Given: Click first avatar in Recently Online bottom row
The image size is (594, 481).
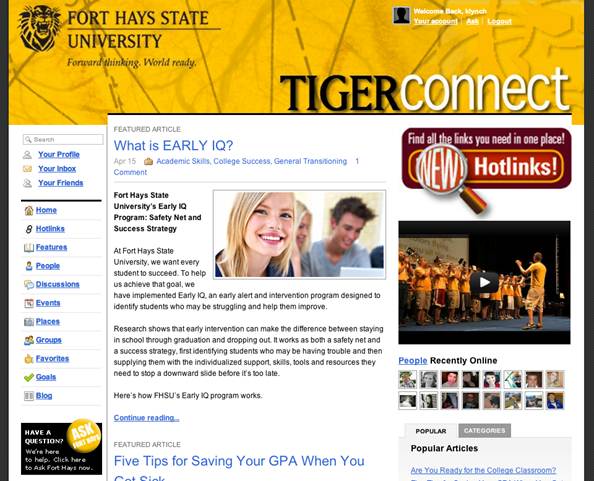Looking at the screenshot, I should [408, 401].
